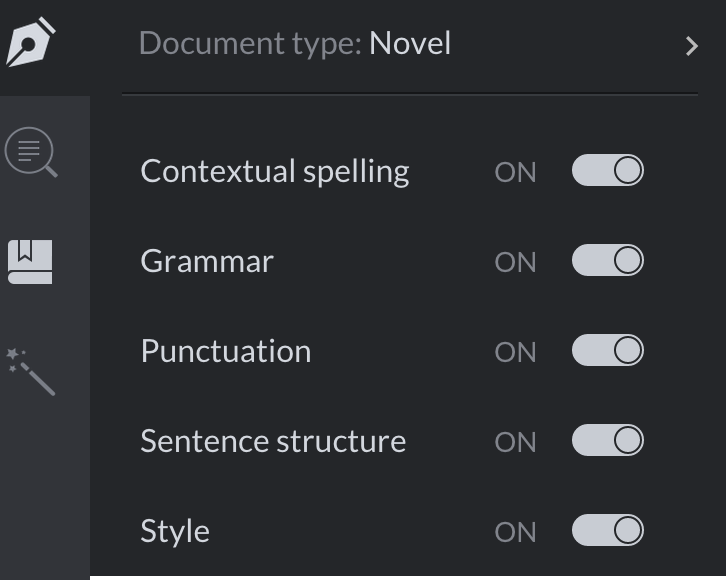This screenshot has height=580, width=726.
Task: Click the Novel document type value
Action: pos(410,44)
